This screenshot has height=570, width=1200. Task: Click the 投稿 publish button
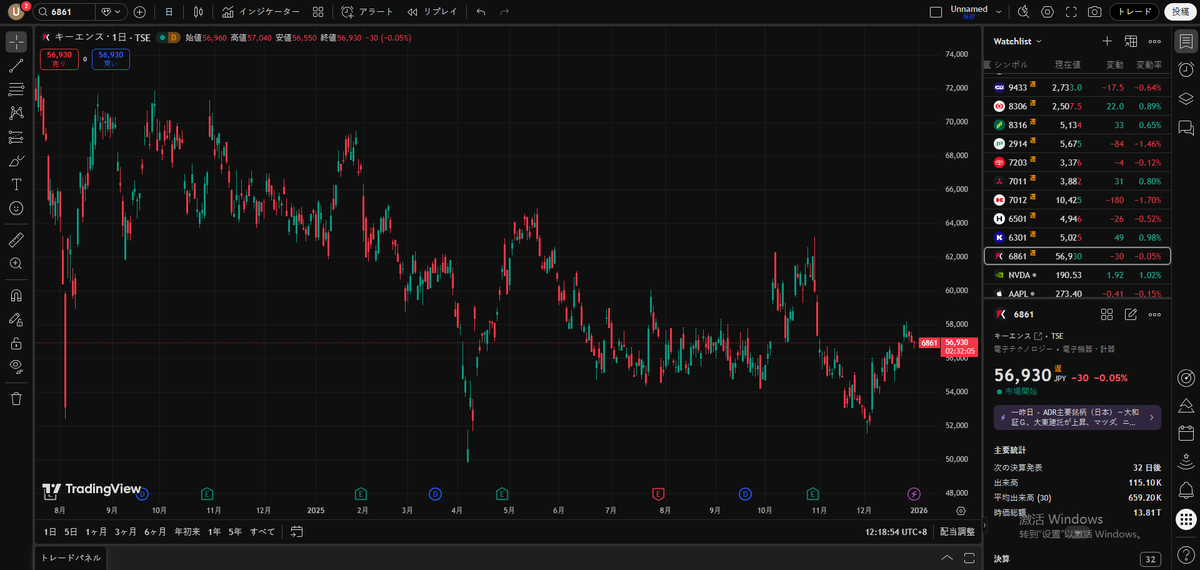(x=1181, y=12)
